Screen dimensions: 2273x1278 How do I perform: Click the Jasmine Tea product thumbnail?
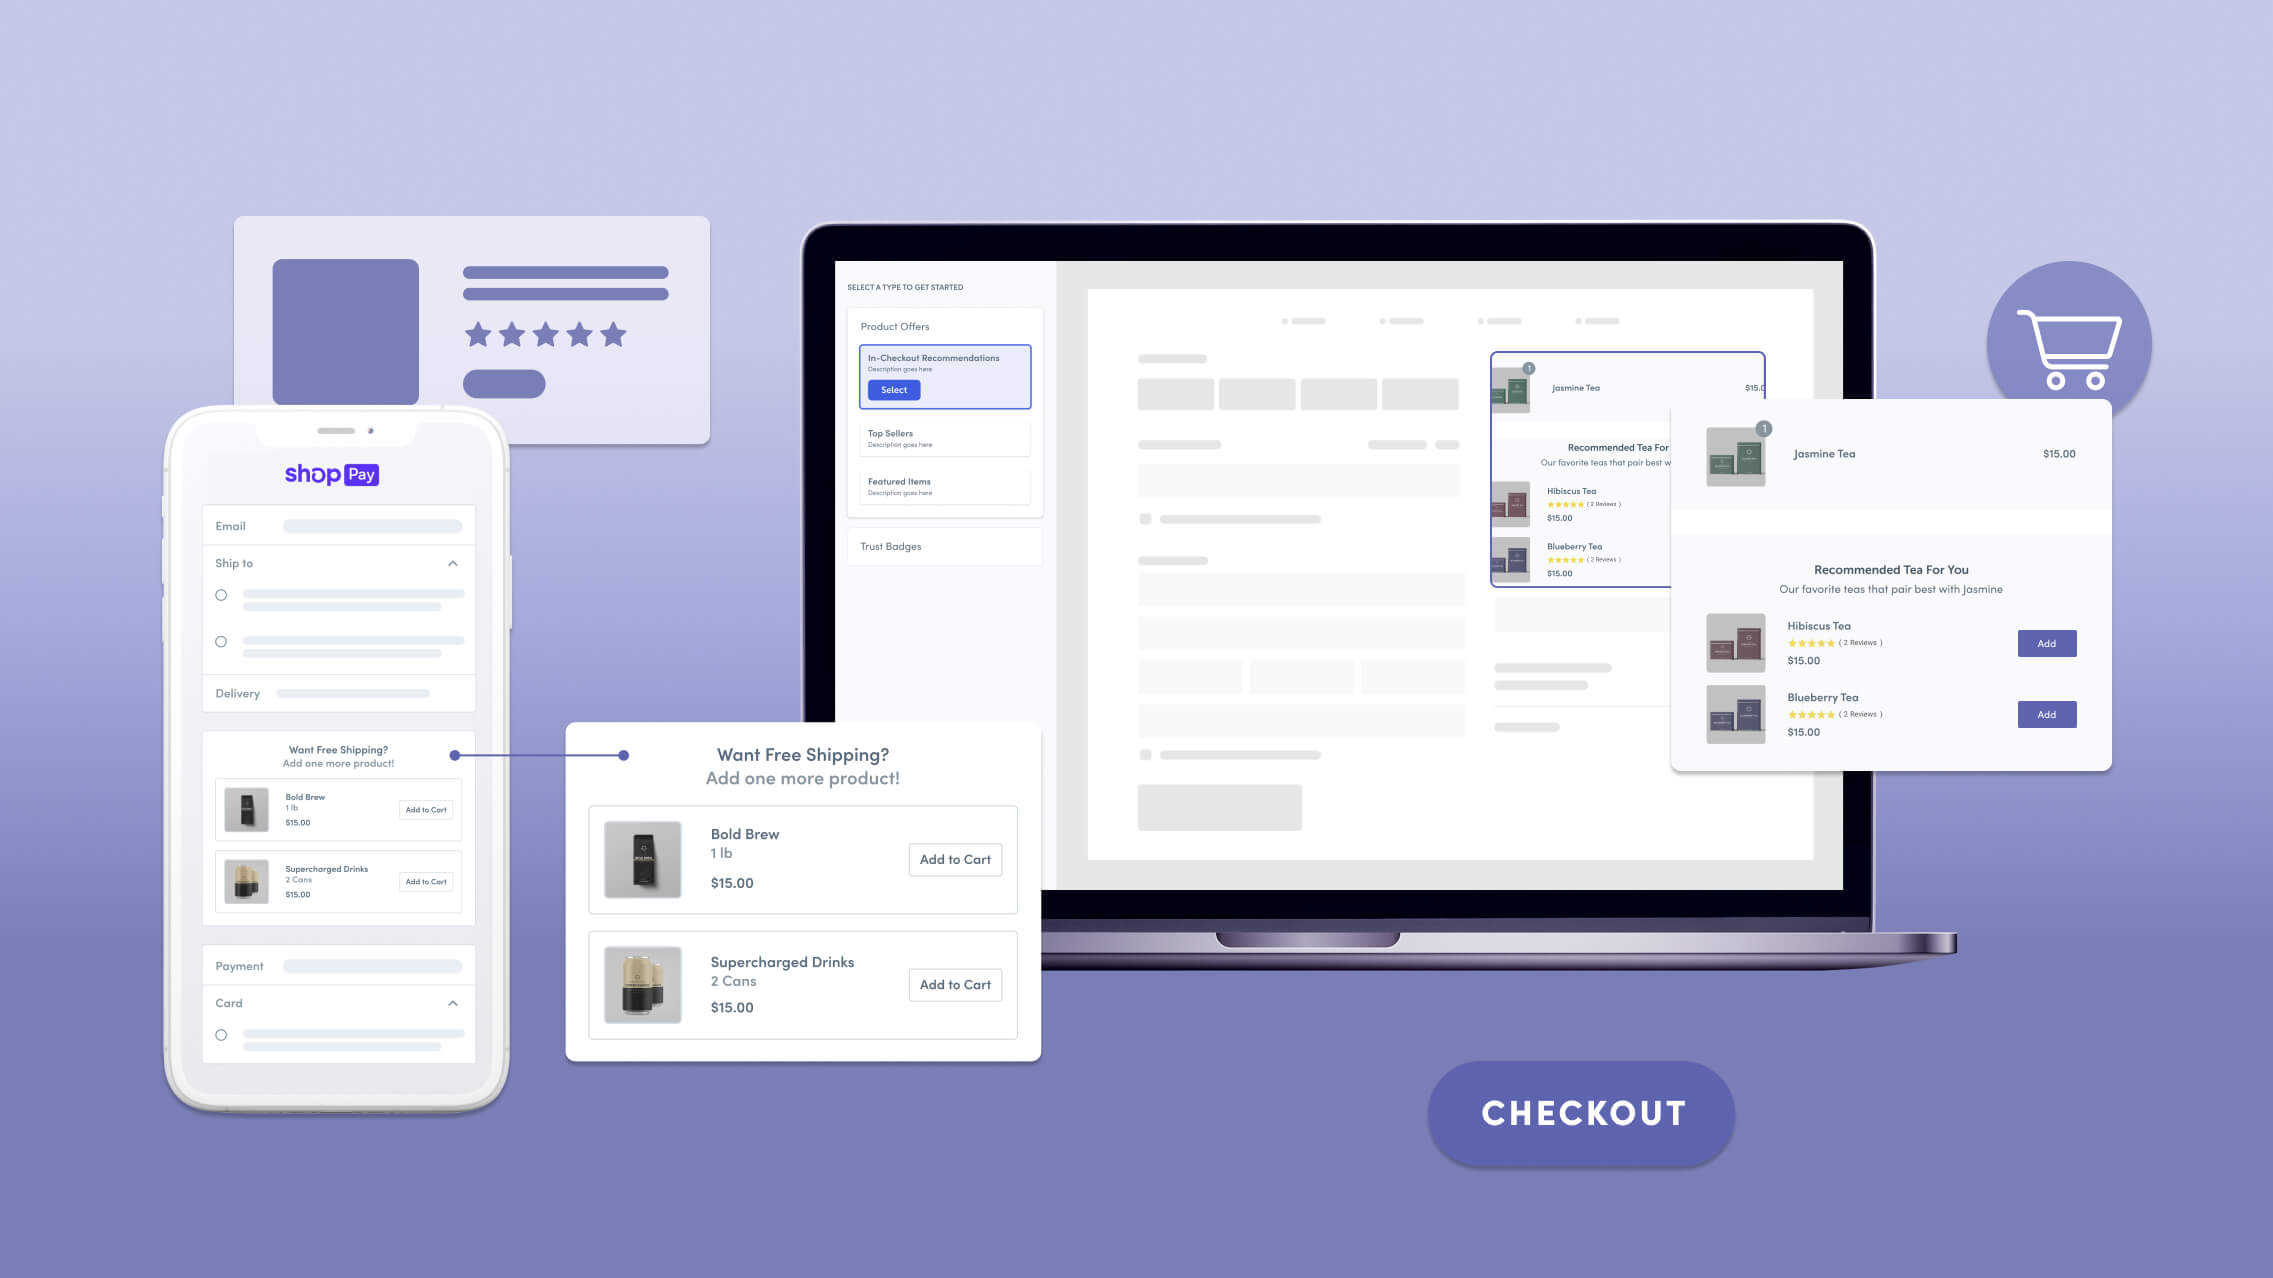tap(1736, 454)
